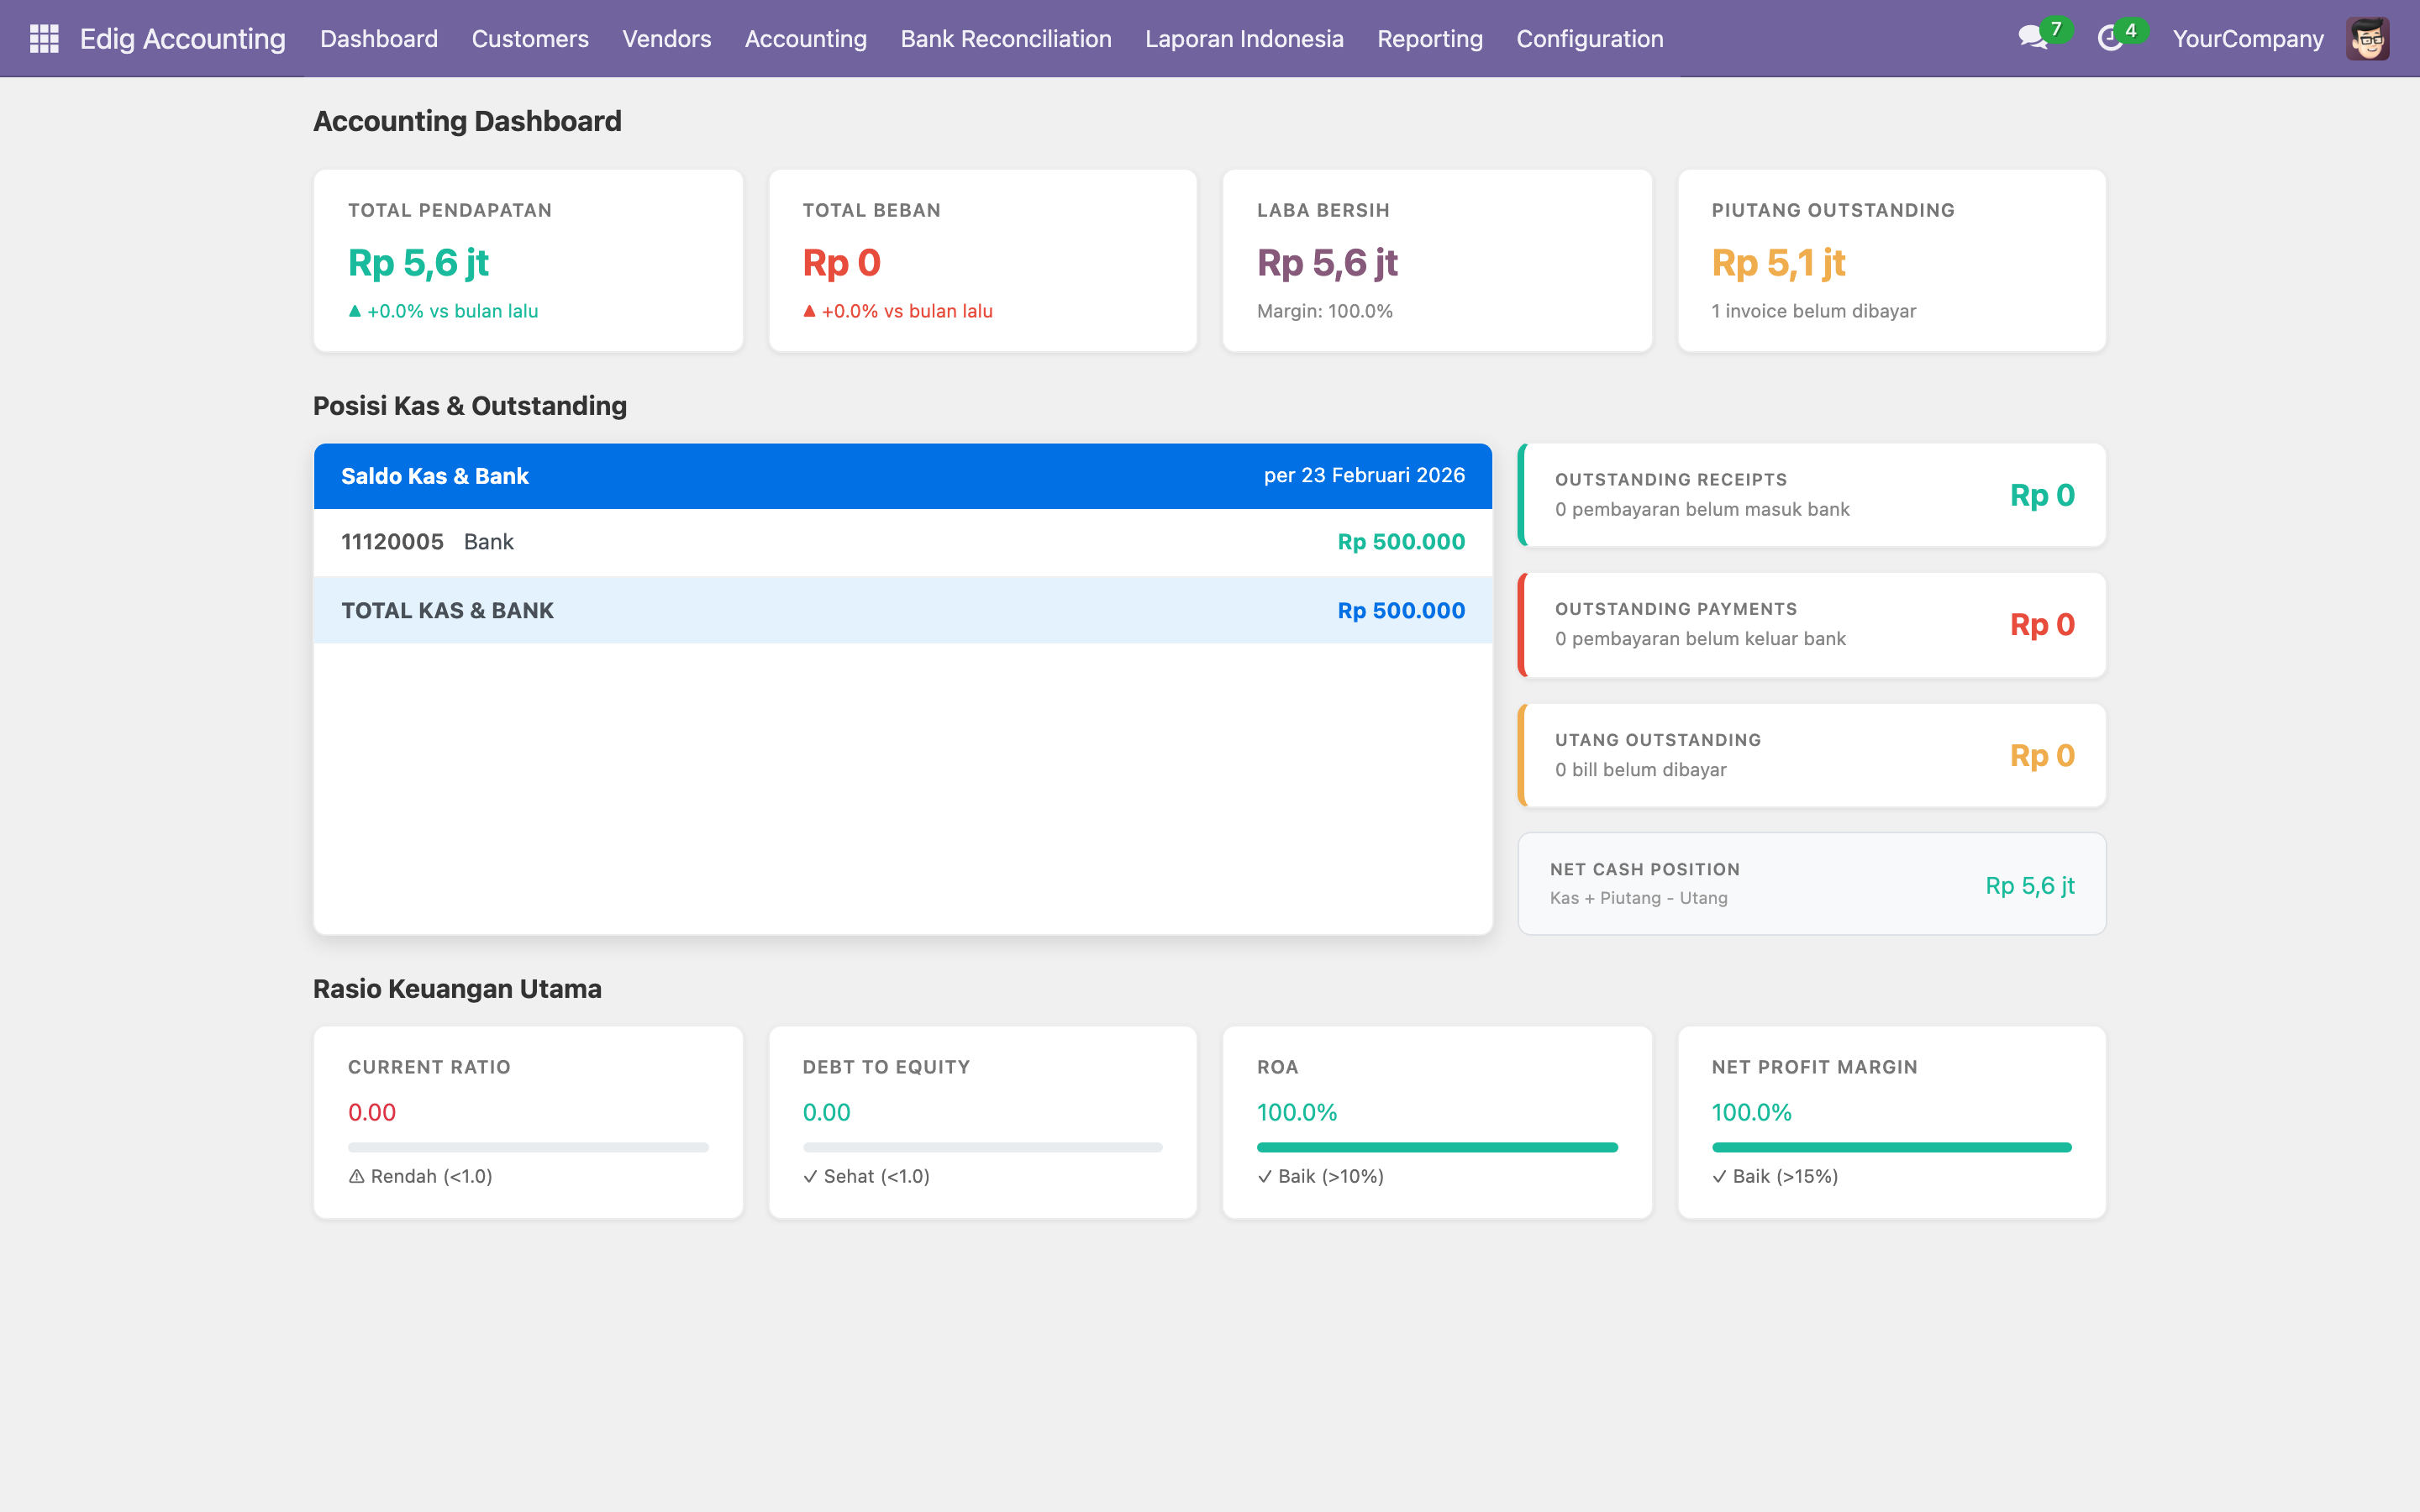Click the Edig Accounting app title
2420x1512 pixels.
coord(182,38)
